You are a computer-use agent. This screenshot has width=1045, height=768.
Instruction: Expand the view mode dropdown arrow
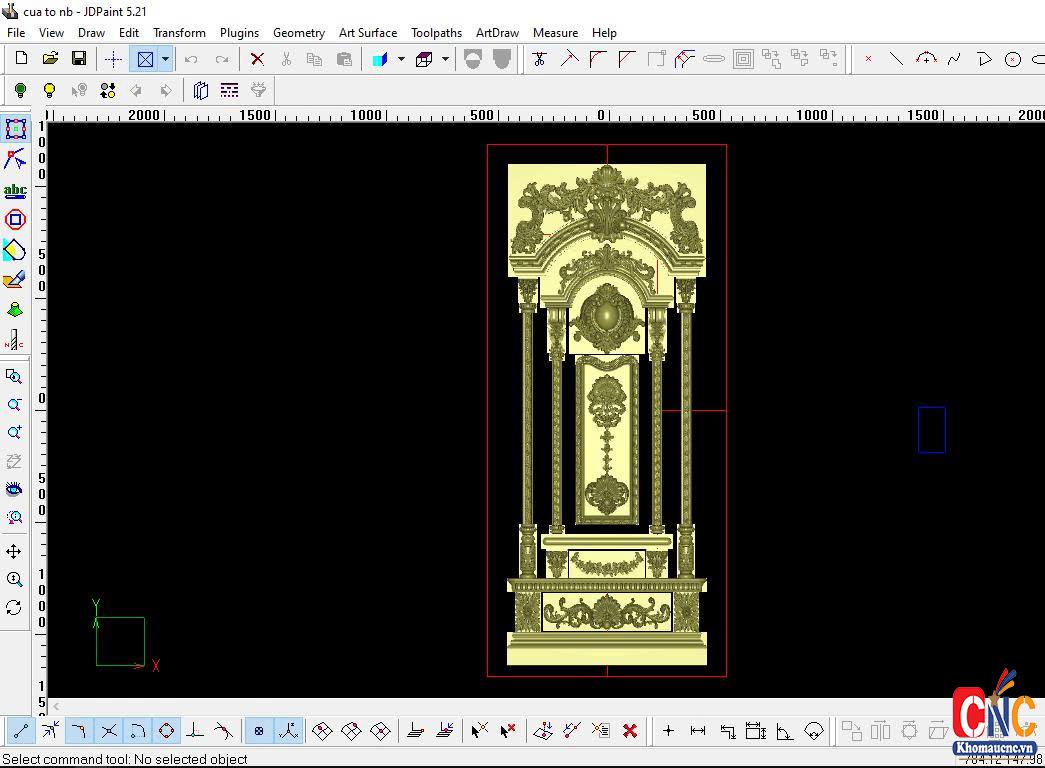(x=165, y=59)
